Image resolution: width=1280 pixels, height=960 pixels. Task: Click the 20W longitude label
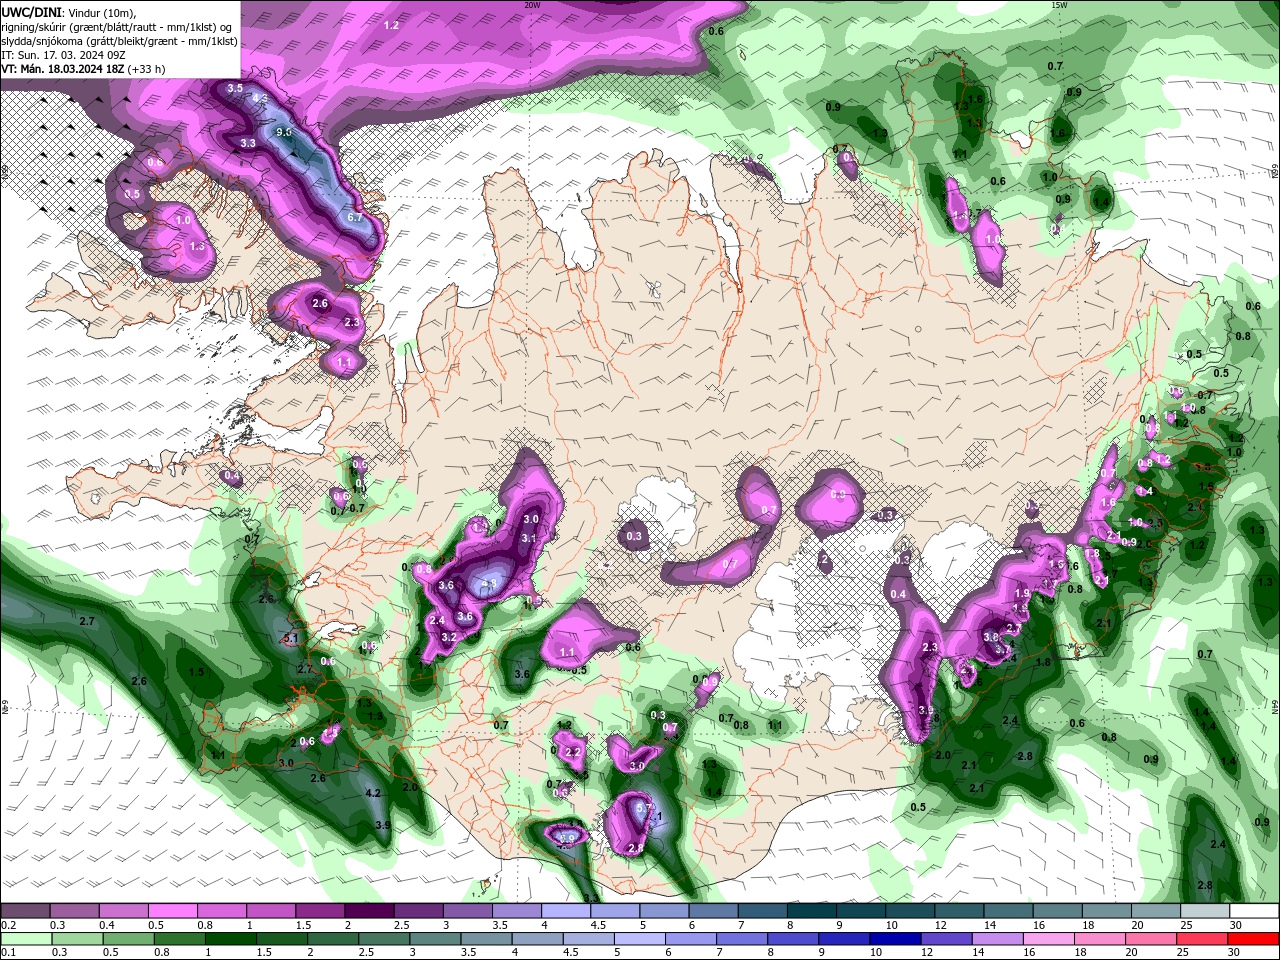coord(532,5)
